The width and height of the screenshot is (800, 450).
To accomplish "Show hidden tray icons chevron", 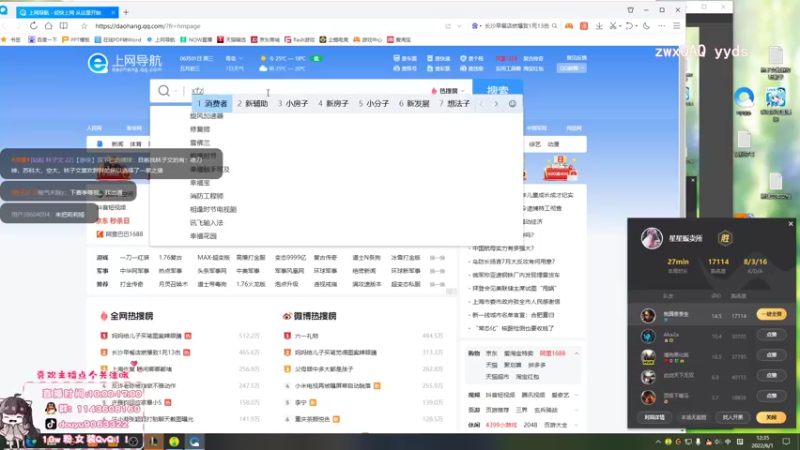I will tap(658, 442).
